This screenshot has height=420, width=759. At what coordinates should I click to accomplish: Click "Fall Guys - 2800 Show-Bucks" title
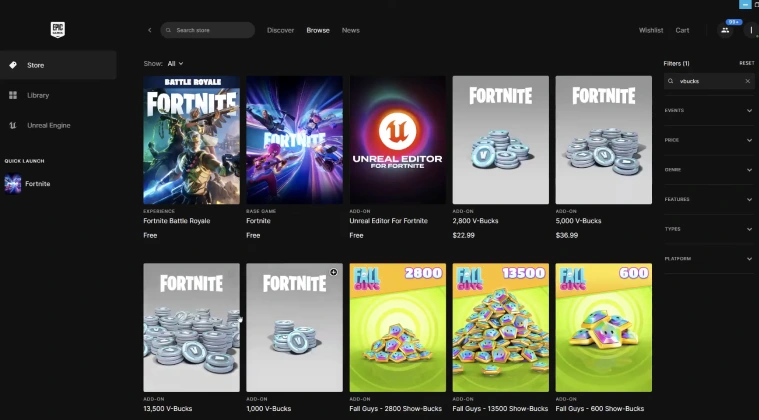[395, 408]
